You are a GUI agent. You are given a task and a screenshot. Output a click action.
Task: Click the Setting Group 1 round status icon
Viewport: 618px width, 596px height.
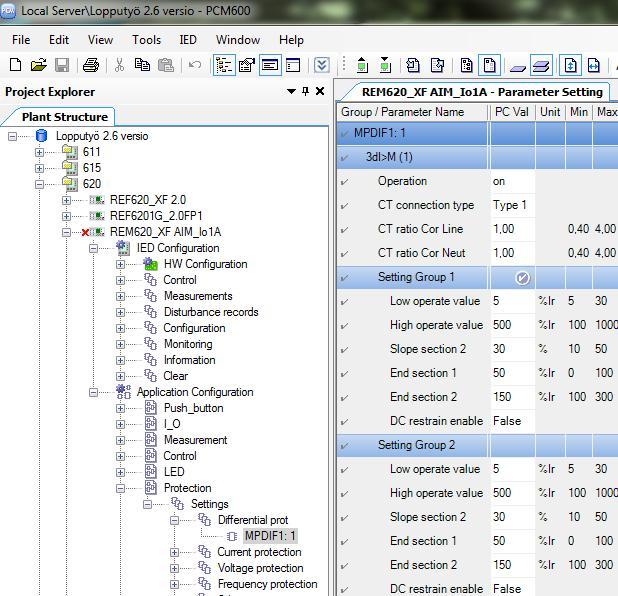click(x=522, y=278)
